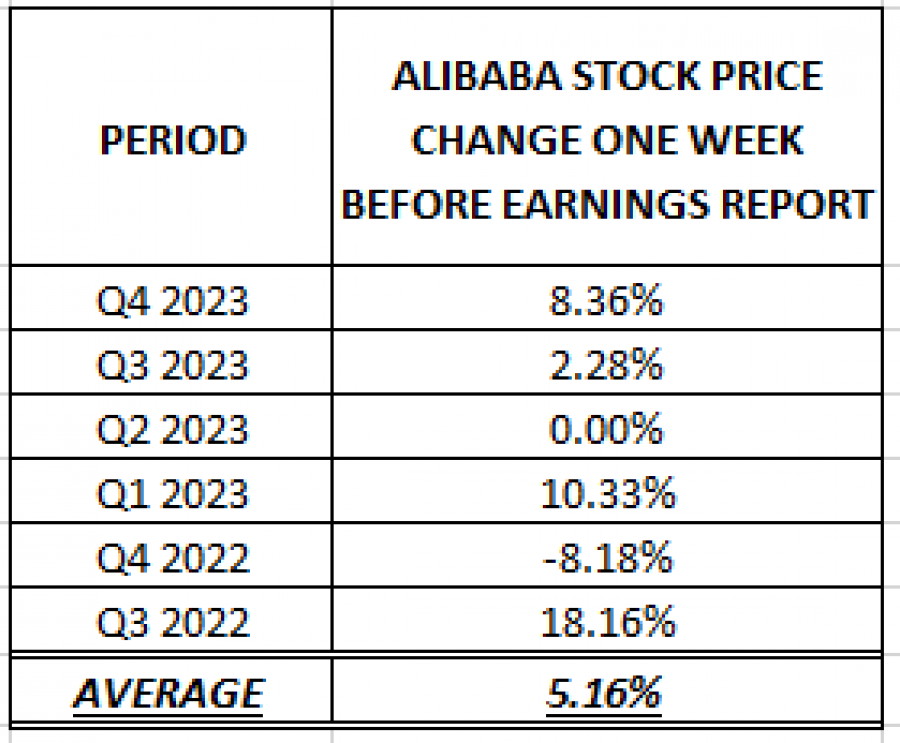Click the Q4 2022 period cell
Screen dimensions: 900x743
pos(171,555)
